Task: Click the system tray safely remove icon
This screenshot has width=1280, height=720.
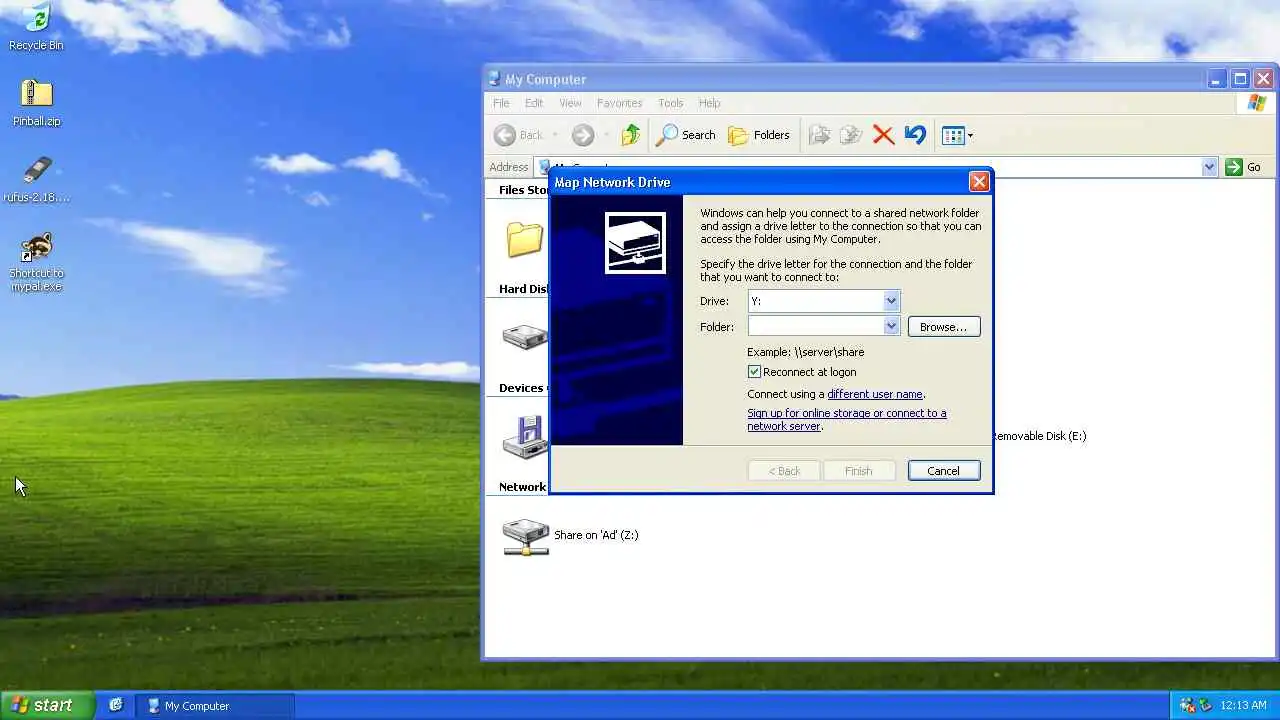Action: [x=1205, y=705]
